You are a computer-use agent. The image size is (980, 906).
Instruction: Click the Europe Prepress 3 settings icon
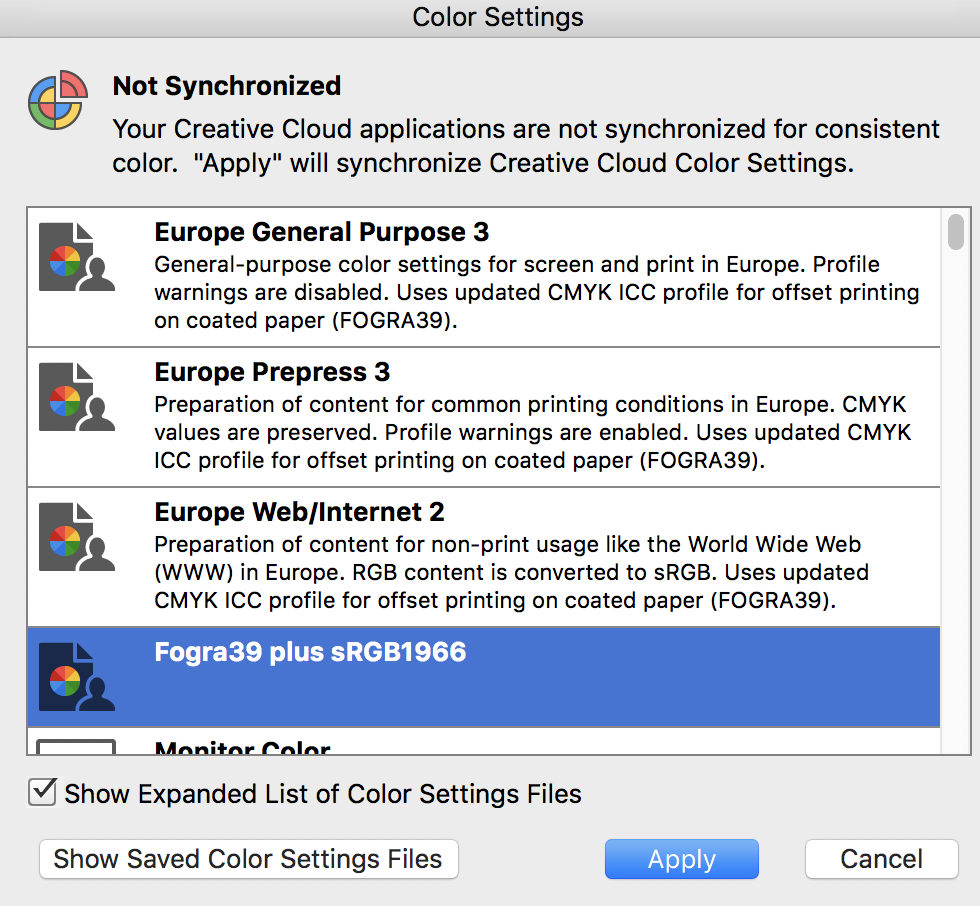coord(77,397)
